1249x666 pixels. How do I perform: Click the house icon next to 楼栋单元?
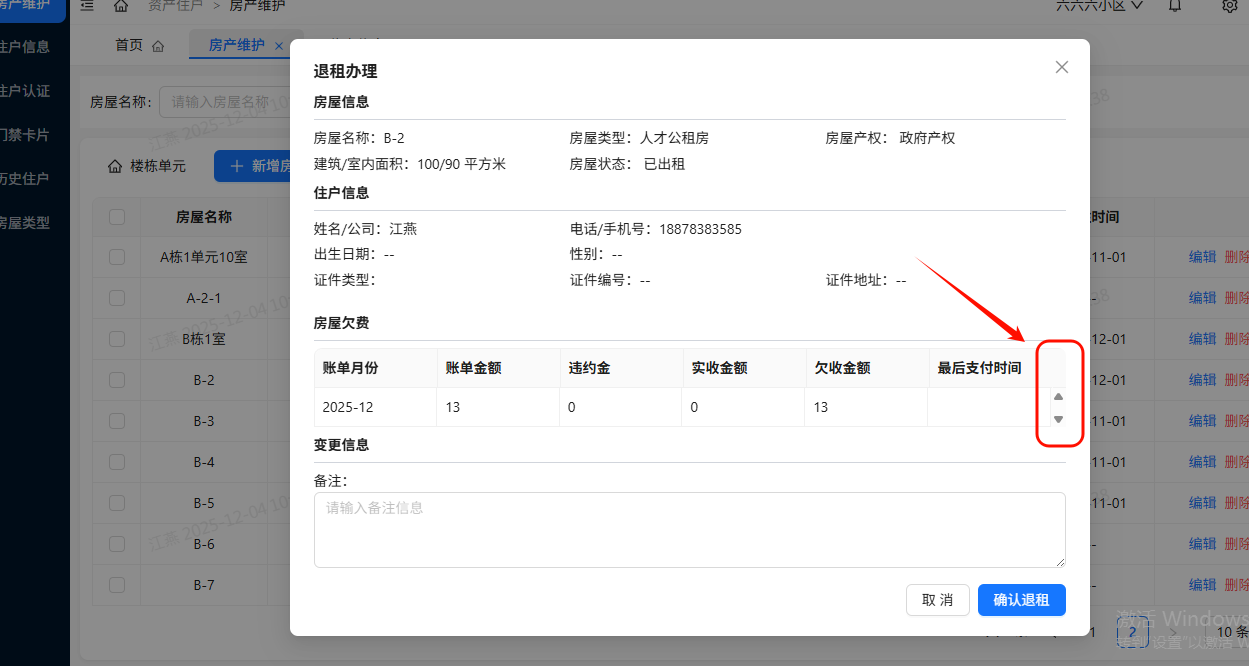[x=114, y=166]
